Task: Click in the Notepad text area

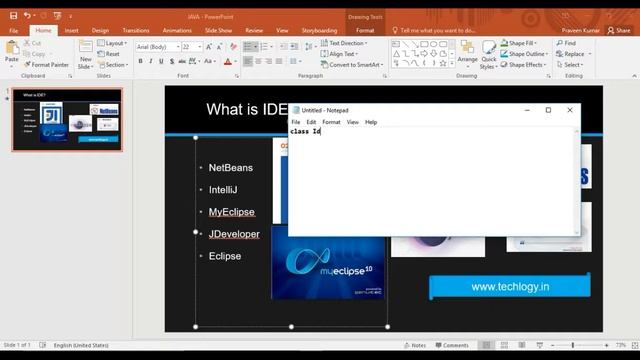Action: 431,181
